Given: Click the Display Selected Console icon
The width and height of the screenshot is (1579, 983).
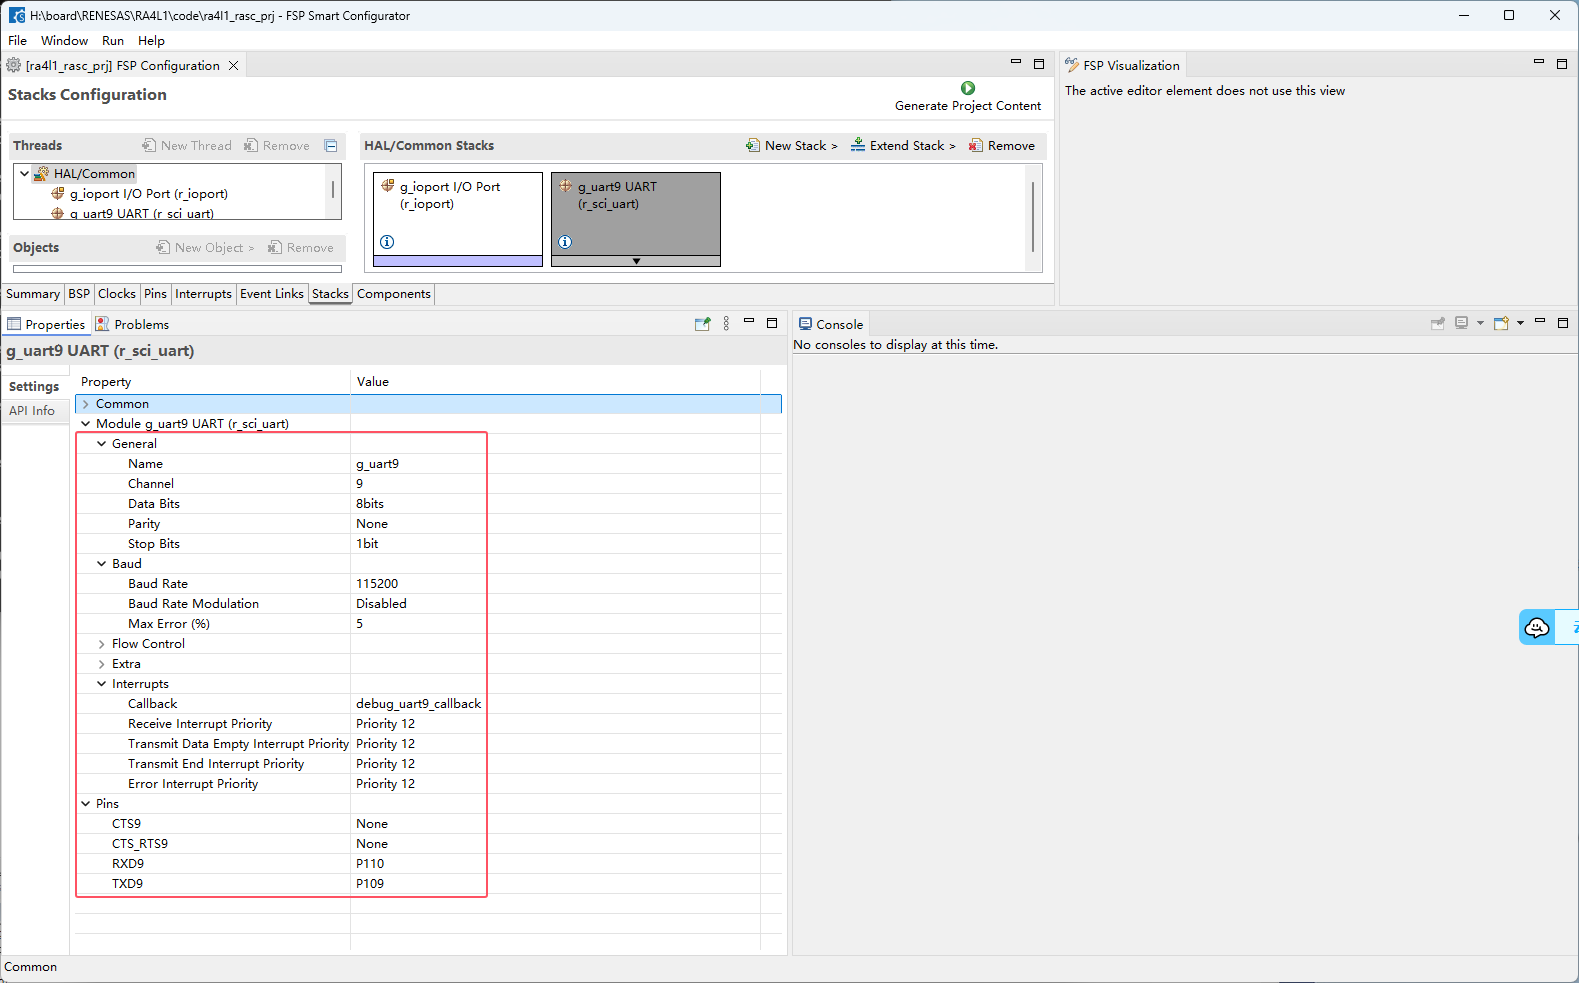Looking at the screenshot, I should (x=1462, y=323).
